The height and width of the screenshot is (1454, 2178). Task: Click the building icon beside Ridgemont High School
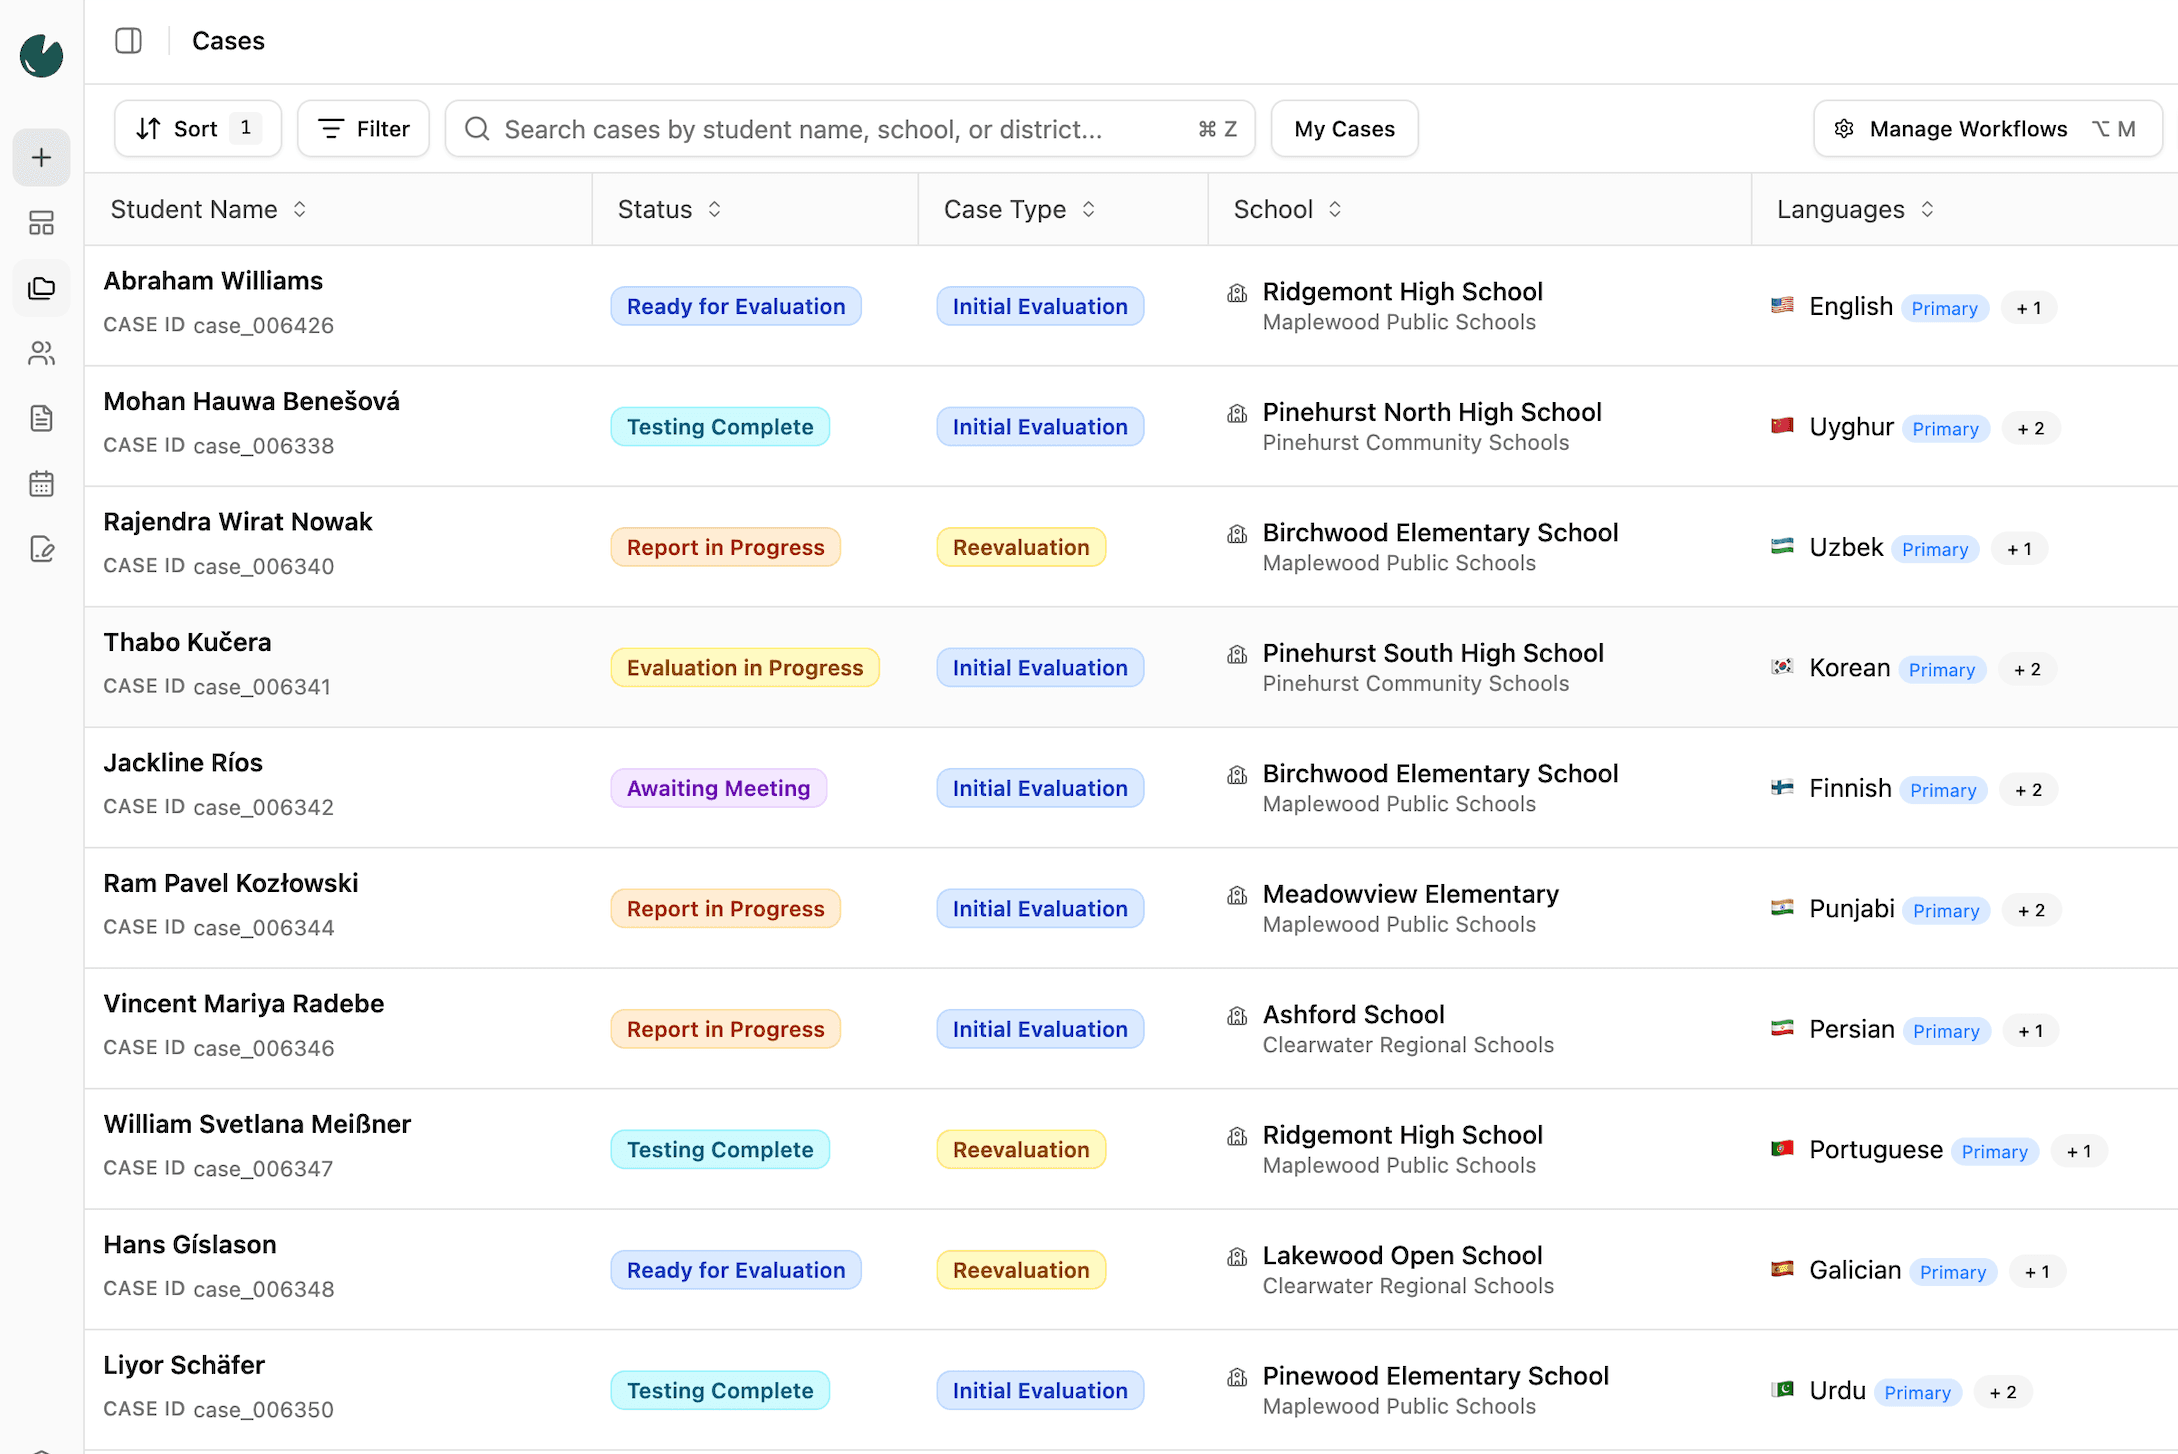click(x=1236, y=292)
